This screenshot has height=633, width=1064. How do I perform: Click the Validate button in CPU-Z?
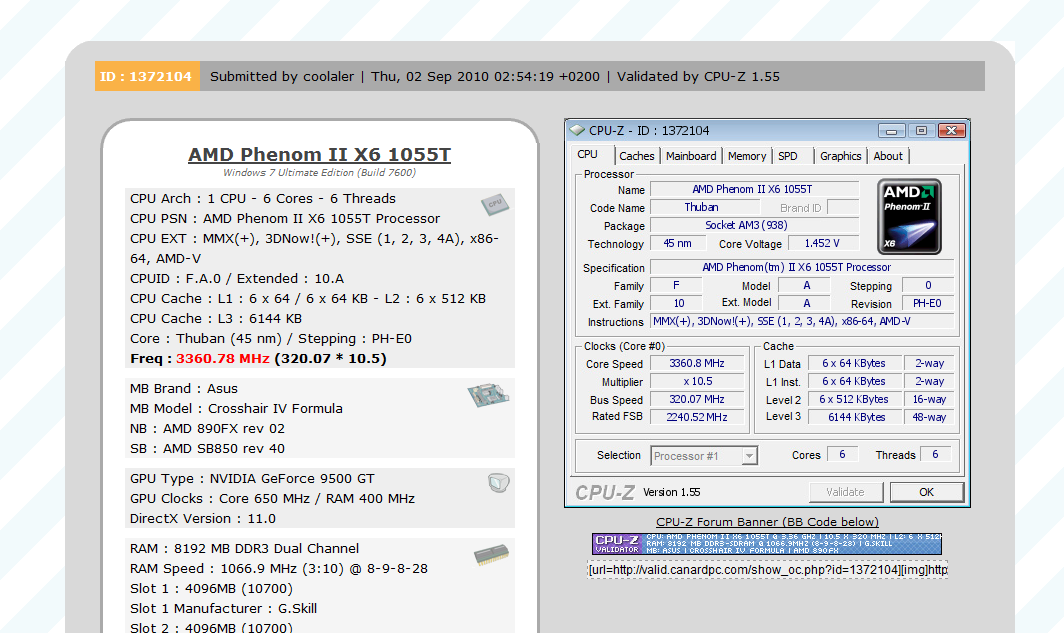[846, 492]
